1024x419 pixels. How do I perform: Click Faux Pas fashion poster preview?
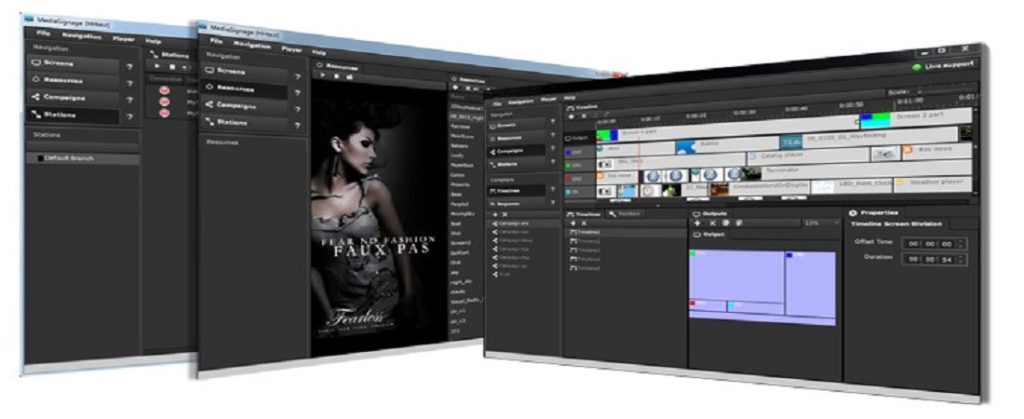coord(378,219)
